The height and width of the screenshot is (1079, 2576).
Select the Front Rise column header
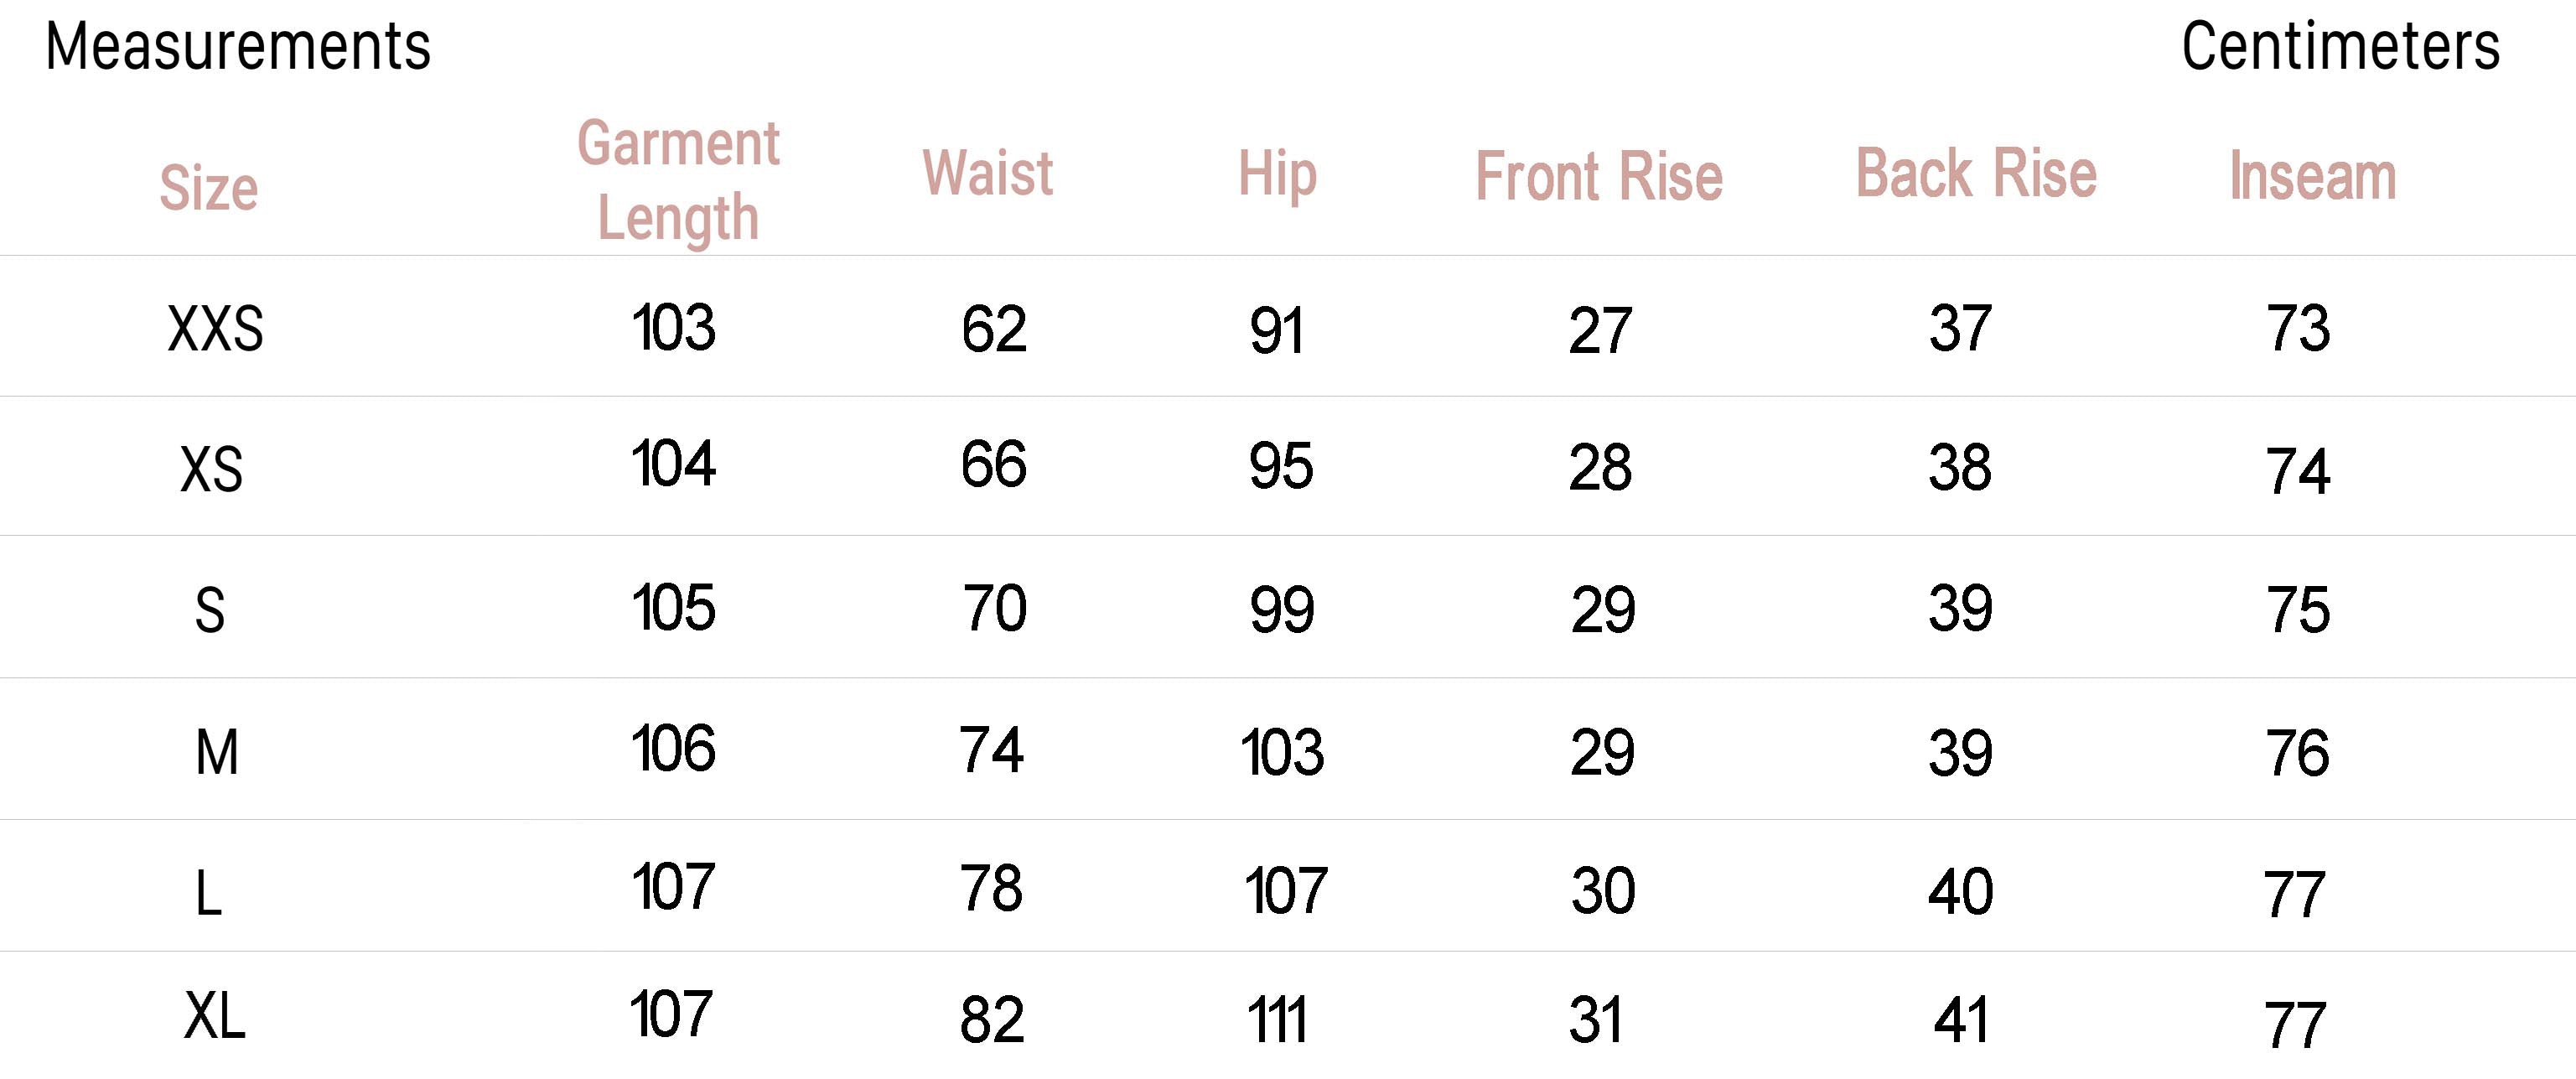point(1599,177)
